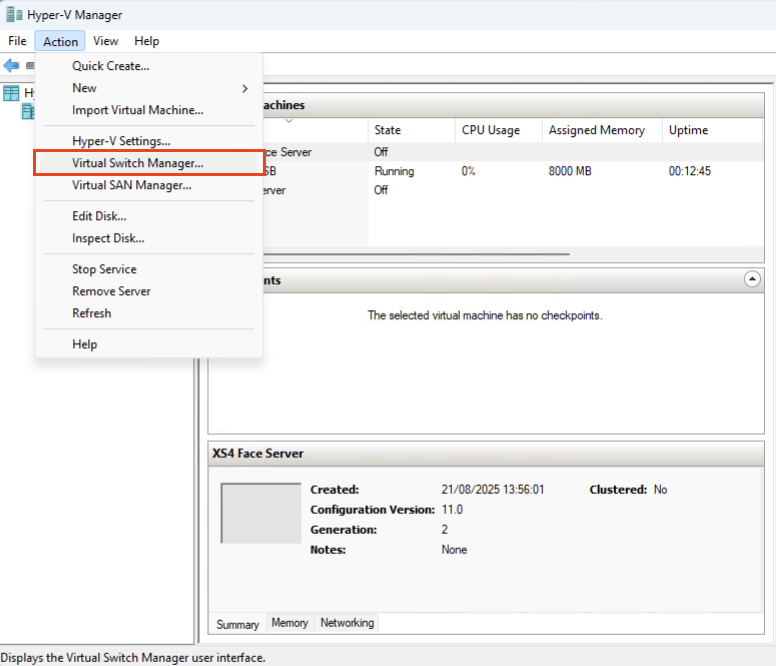Click the 00:12:45 uptime value
This screenshot has height=666, width=776.
[x=689, y=171]
